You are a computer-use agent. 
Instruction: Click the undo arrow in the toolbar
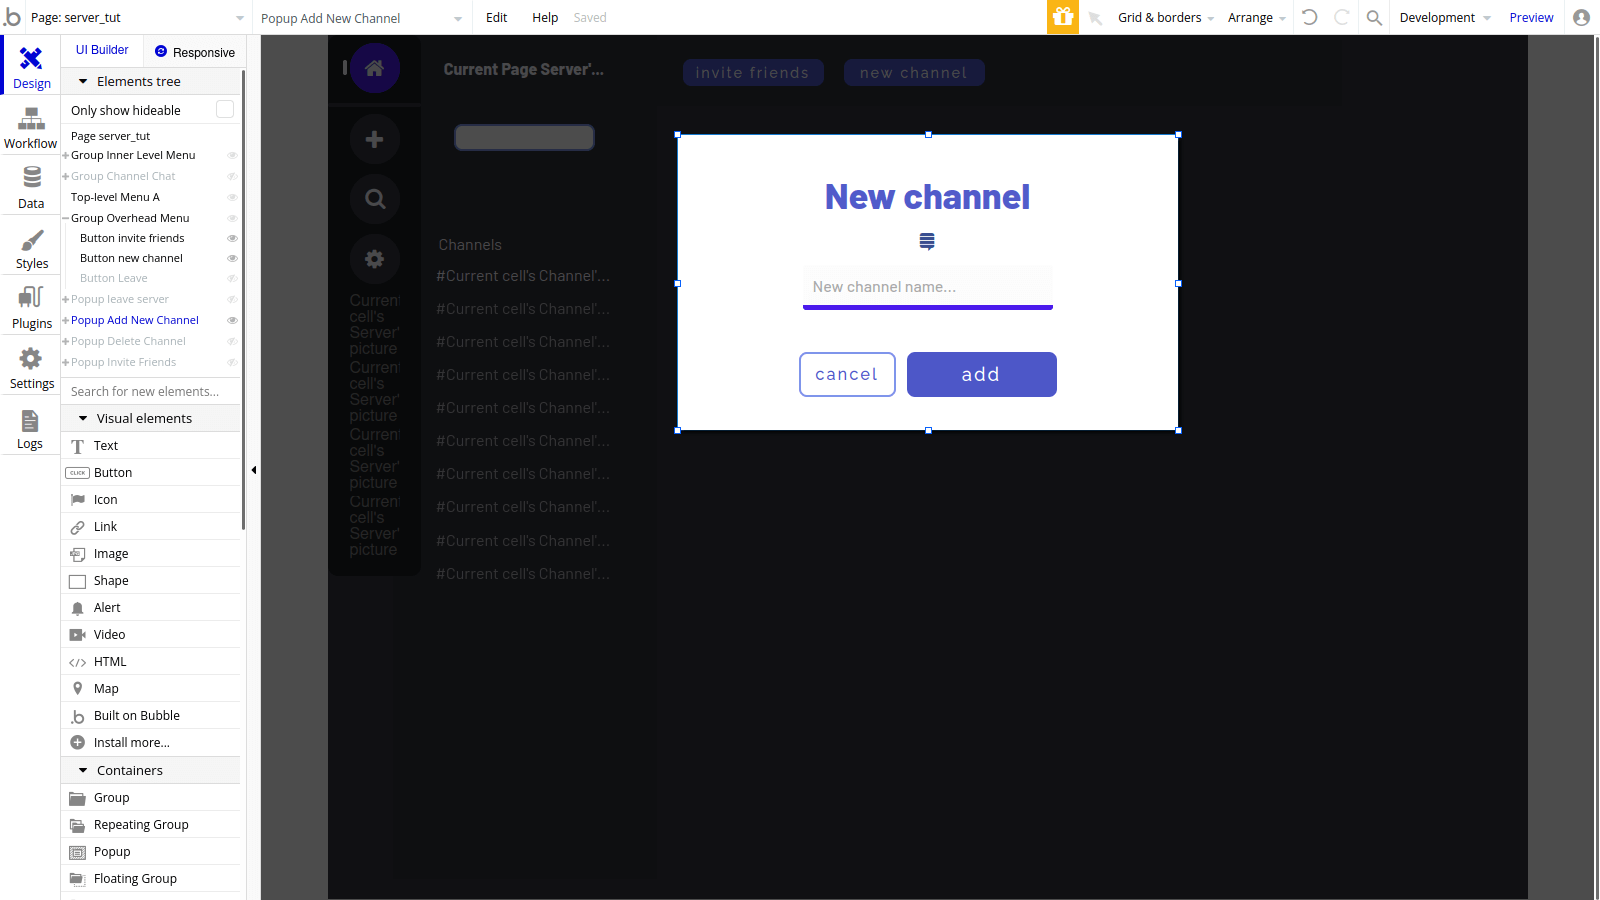(1310, 17)
